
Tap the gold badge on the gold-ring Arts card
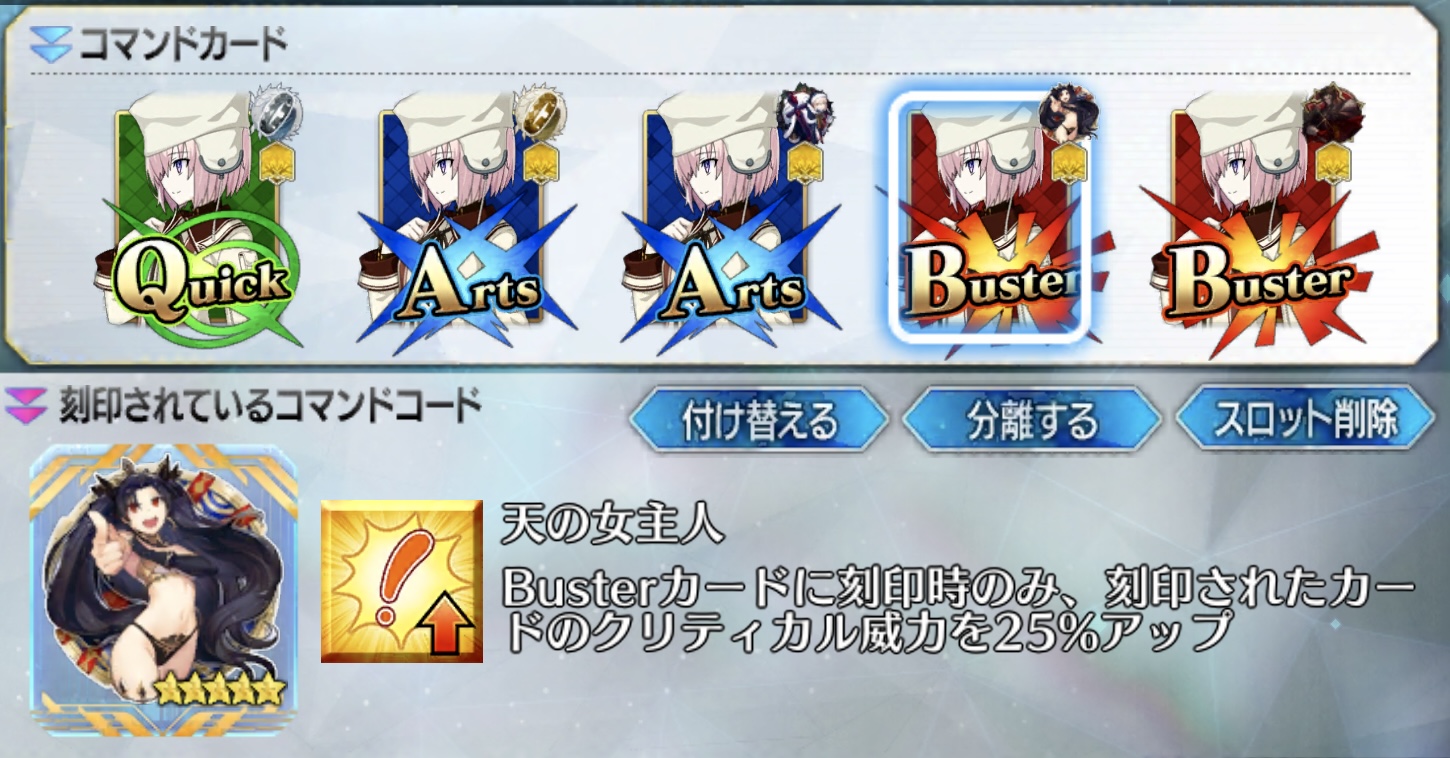pos(540,163)
